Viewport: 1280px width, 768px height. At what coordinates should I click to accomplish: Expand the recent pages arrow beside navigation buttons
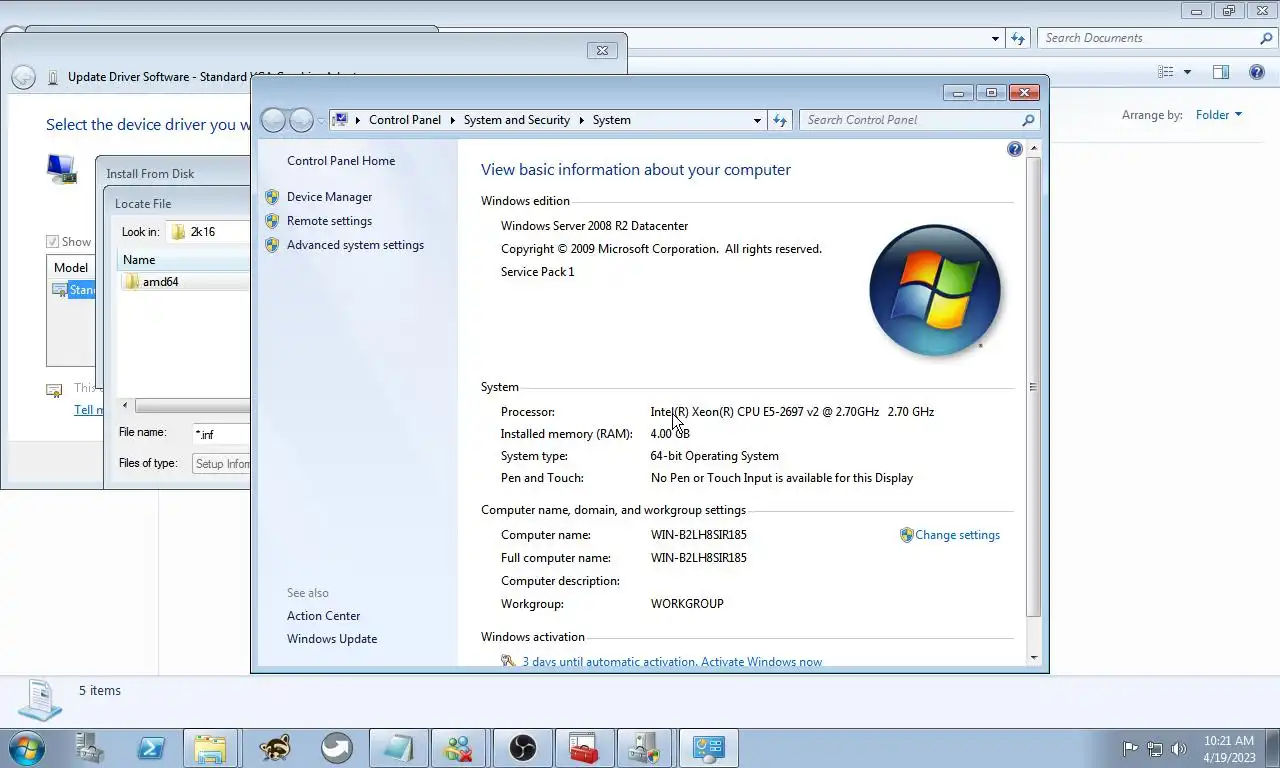click(x=321, y=120)
